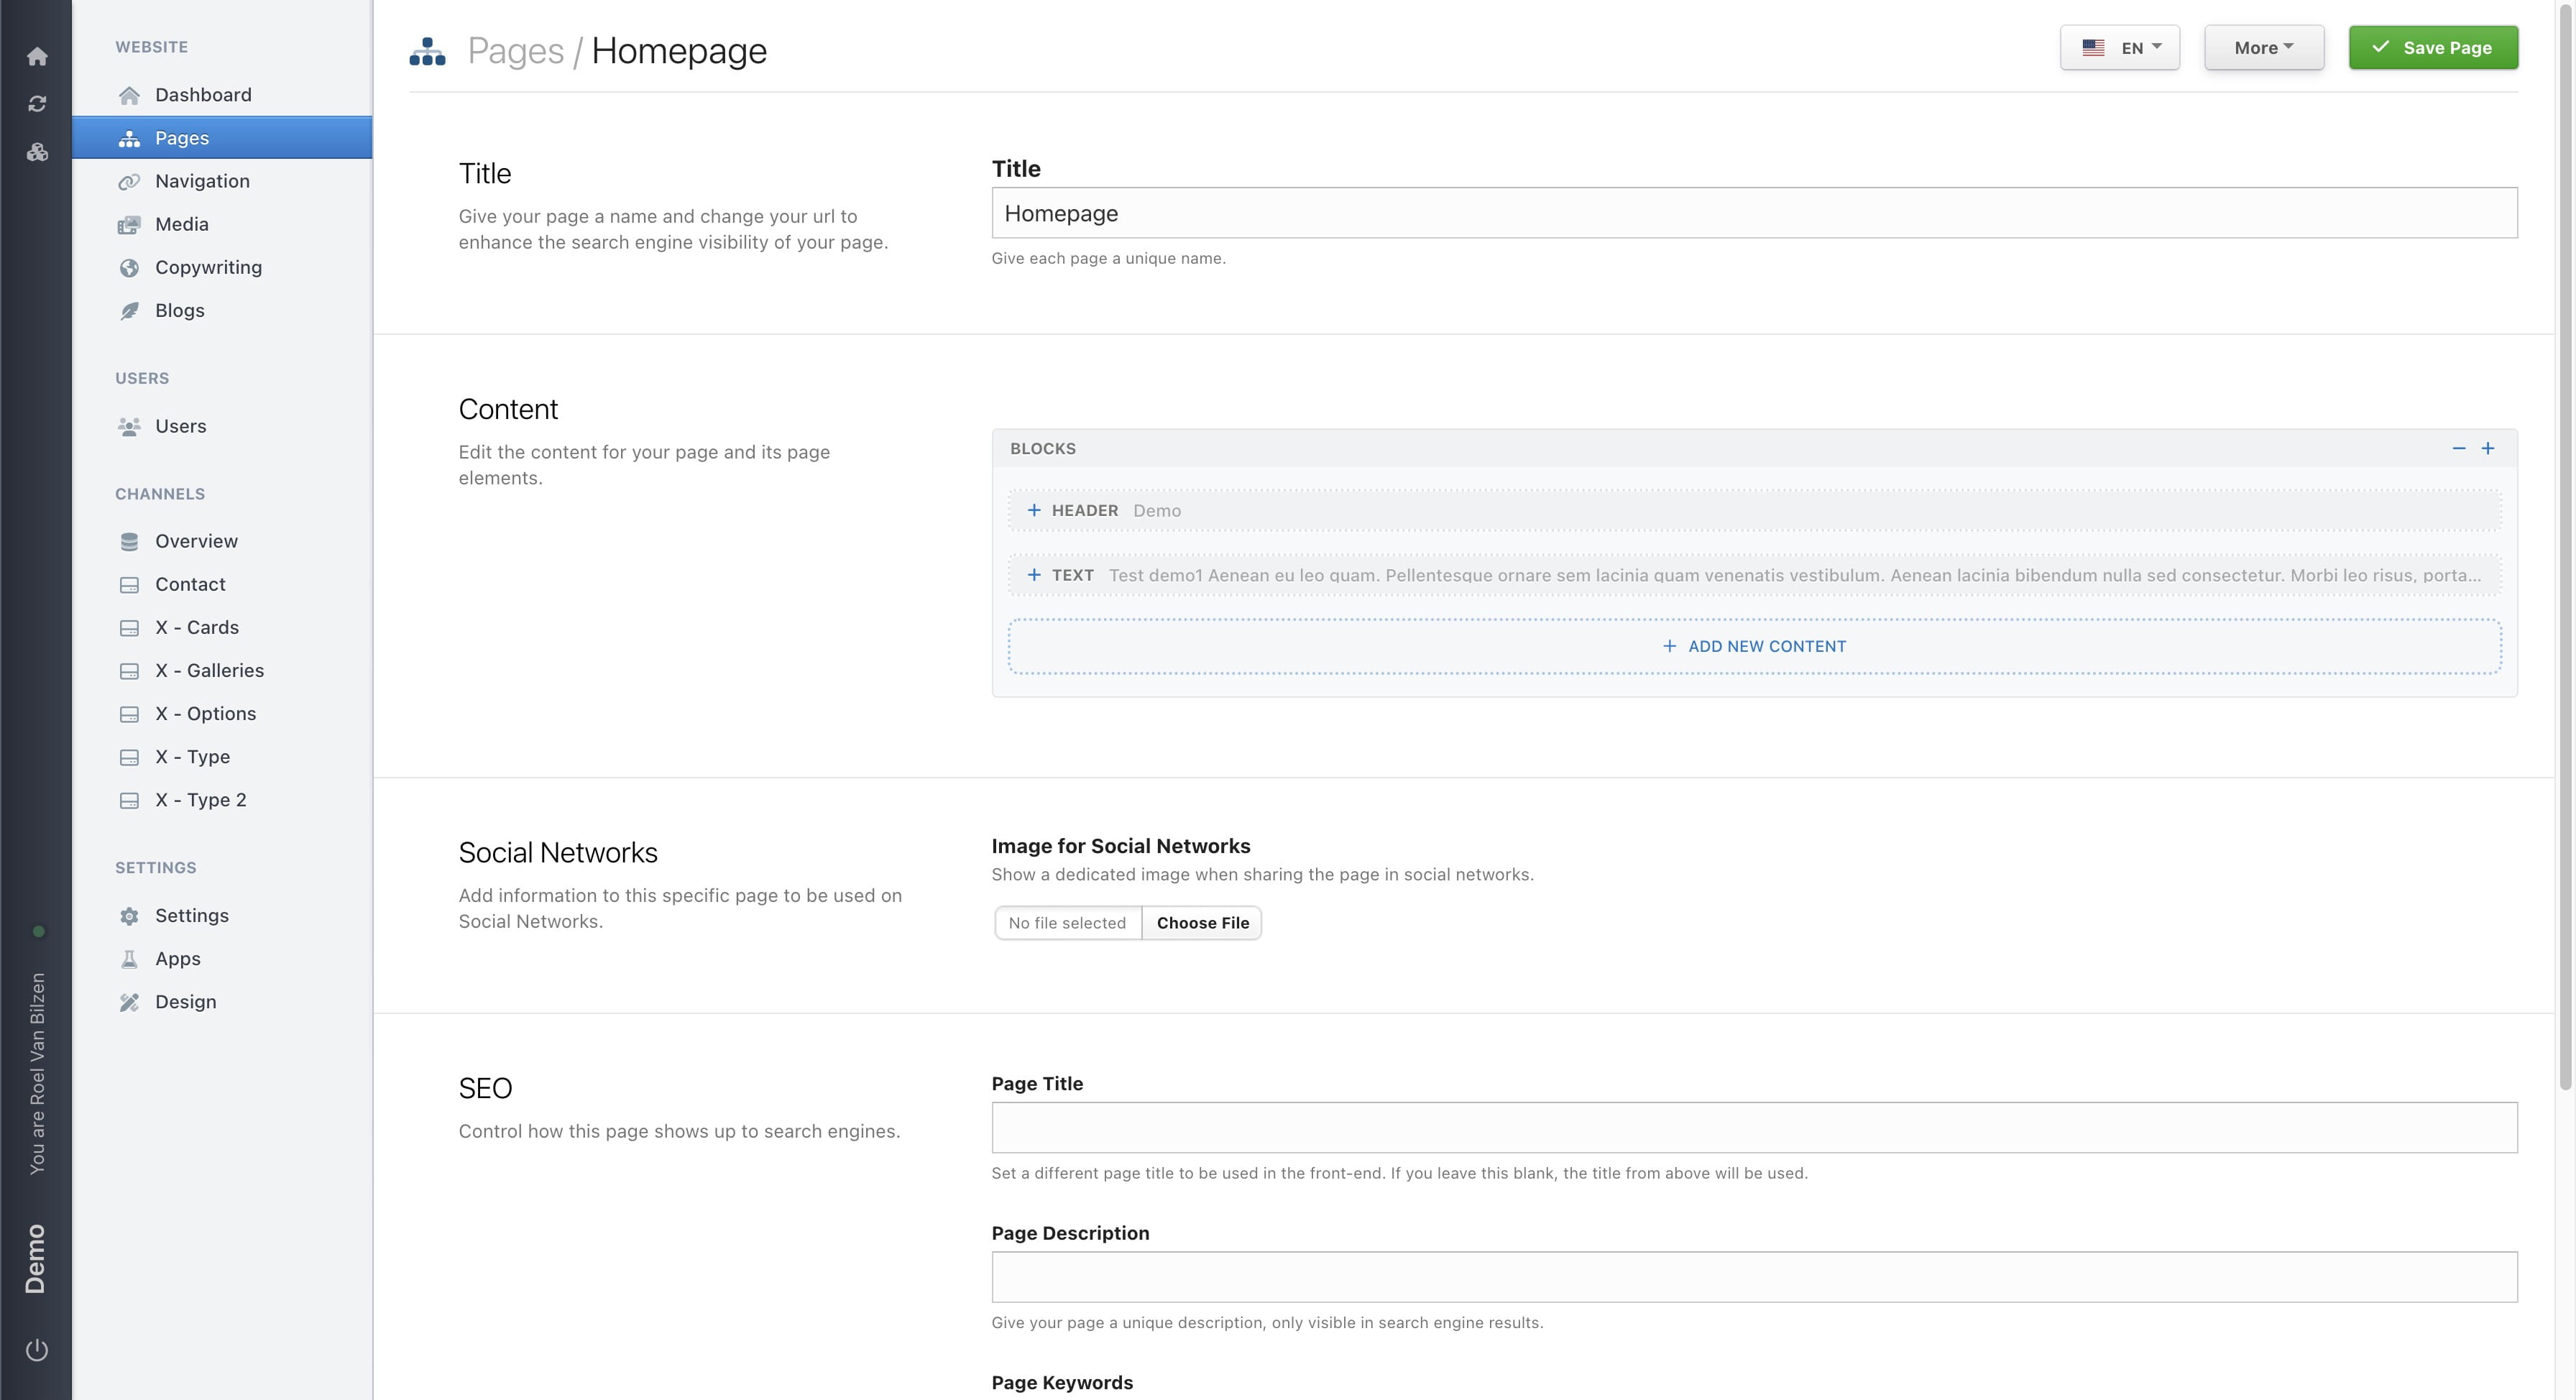
Task: Click the minus icon in Blocks header
Action: pos(2459,448)
